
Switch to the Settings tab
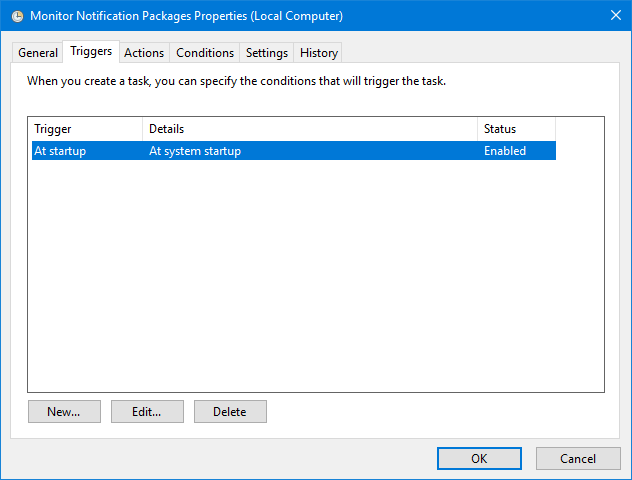tap(267, 53)
